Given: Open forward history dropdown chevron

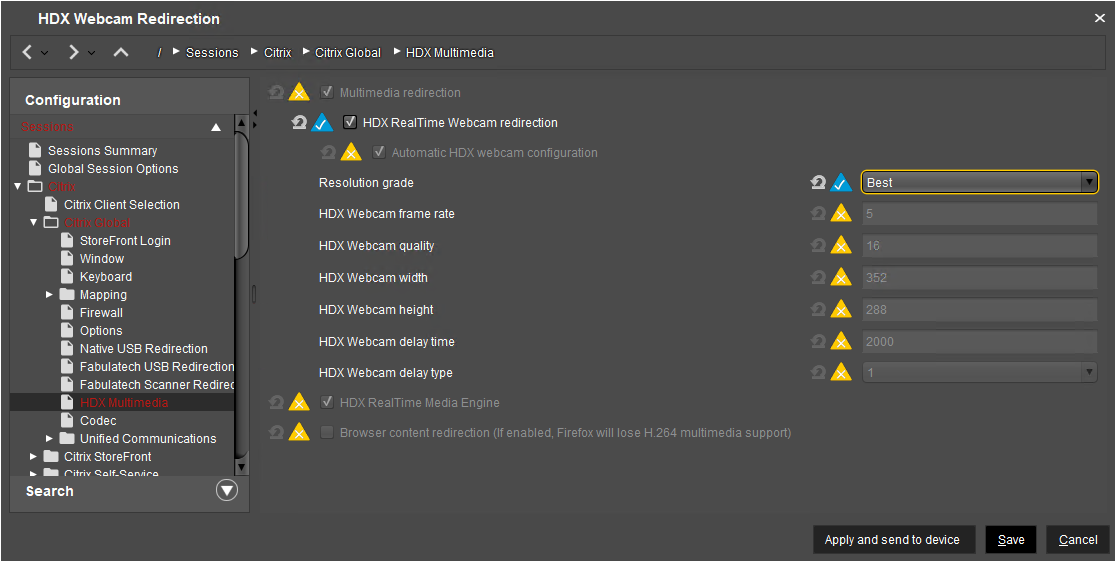Looking at the screenshot, I should click(x=91, y=53).
